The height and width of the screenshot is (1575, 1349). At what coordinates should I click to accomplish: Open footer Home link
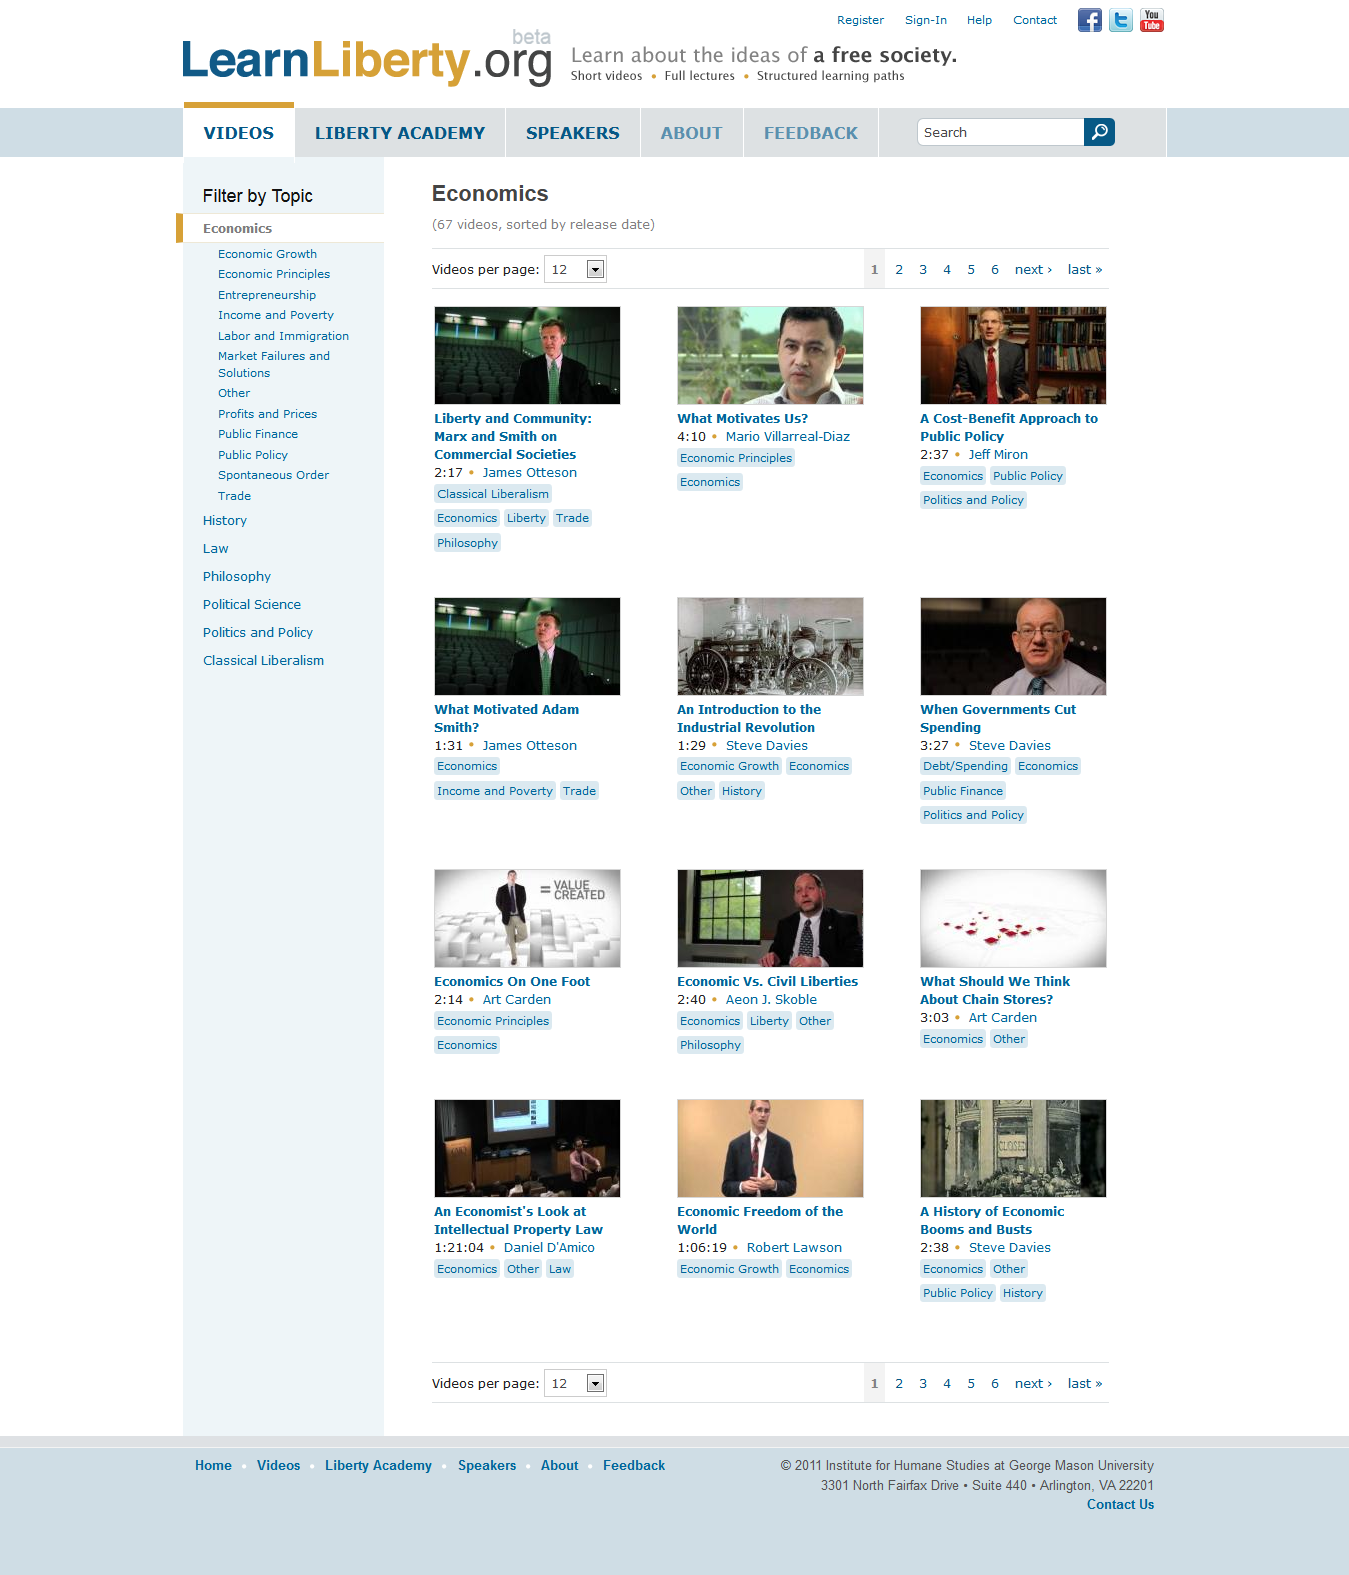(x=213, y=1465)
